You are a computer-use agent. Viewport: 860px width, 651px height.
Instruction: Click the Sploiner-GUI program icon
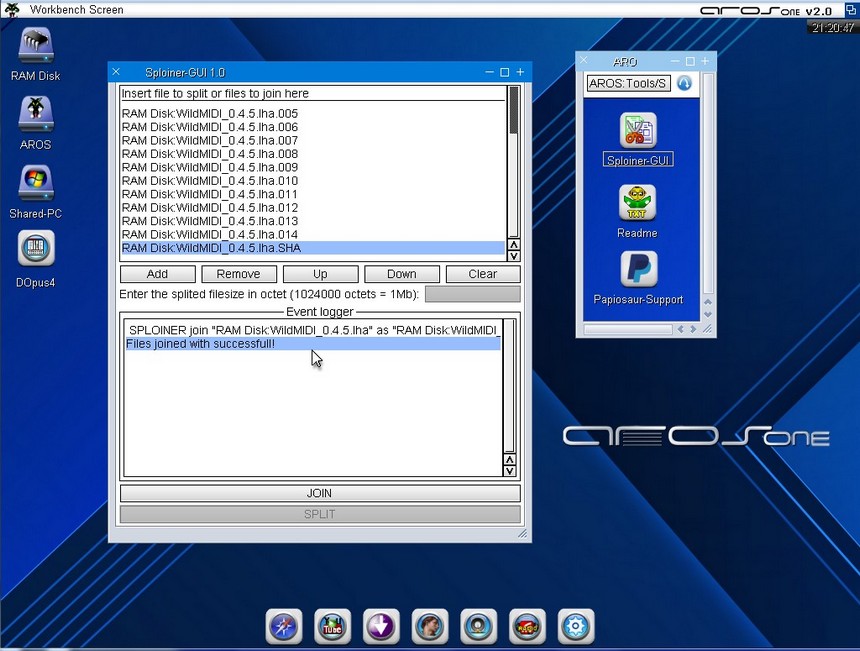coord(637,132)
